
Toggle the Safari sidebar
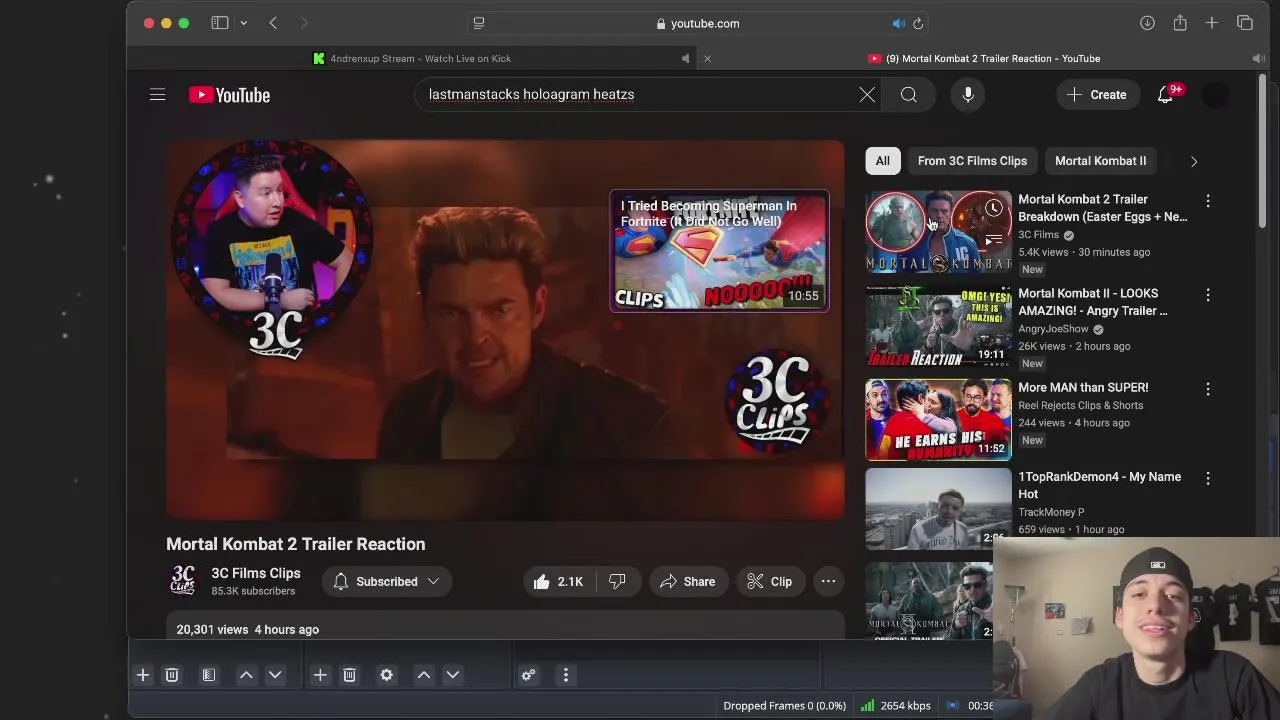(220, 23)
